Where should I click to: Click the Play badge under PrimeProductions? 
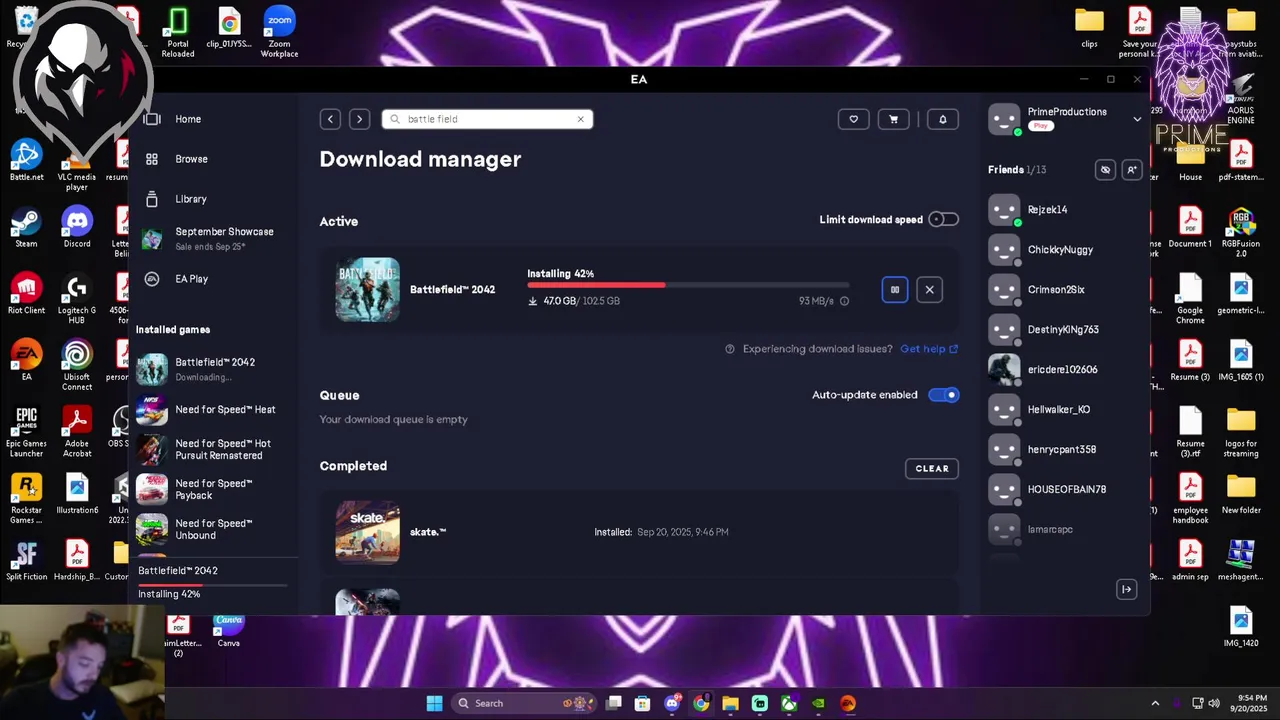[1041, 126]
